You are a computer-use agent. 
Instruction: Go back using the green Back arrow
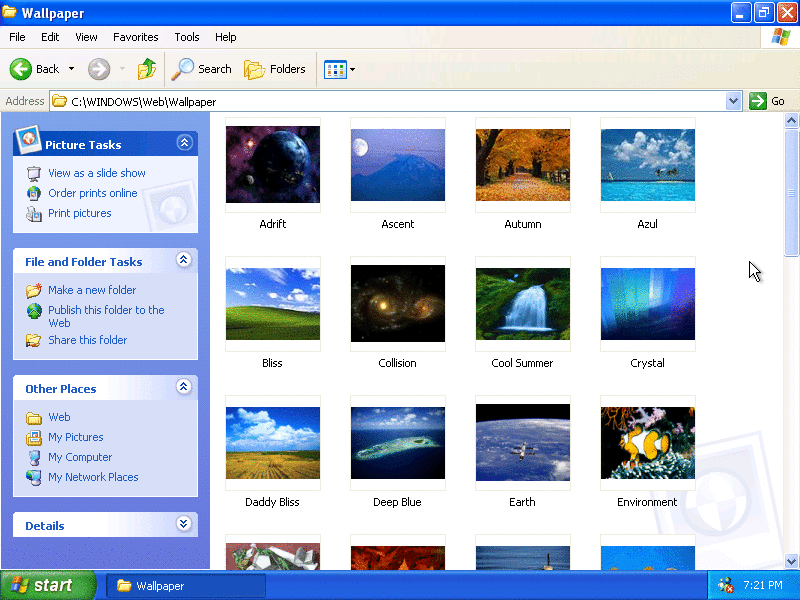tap(21, 69)
